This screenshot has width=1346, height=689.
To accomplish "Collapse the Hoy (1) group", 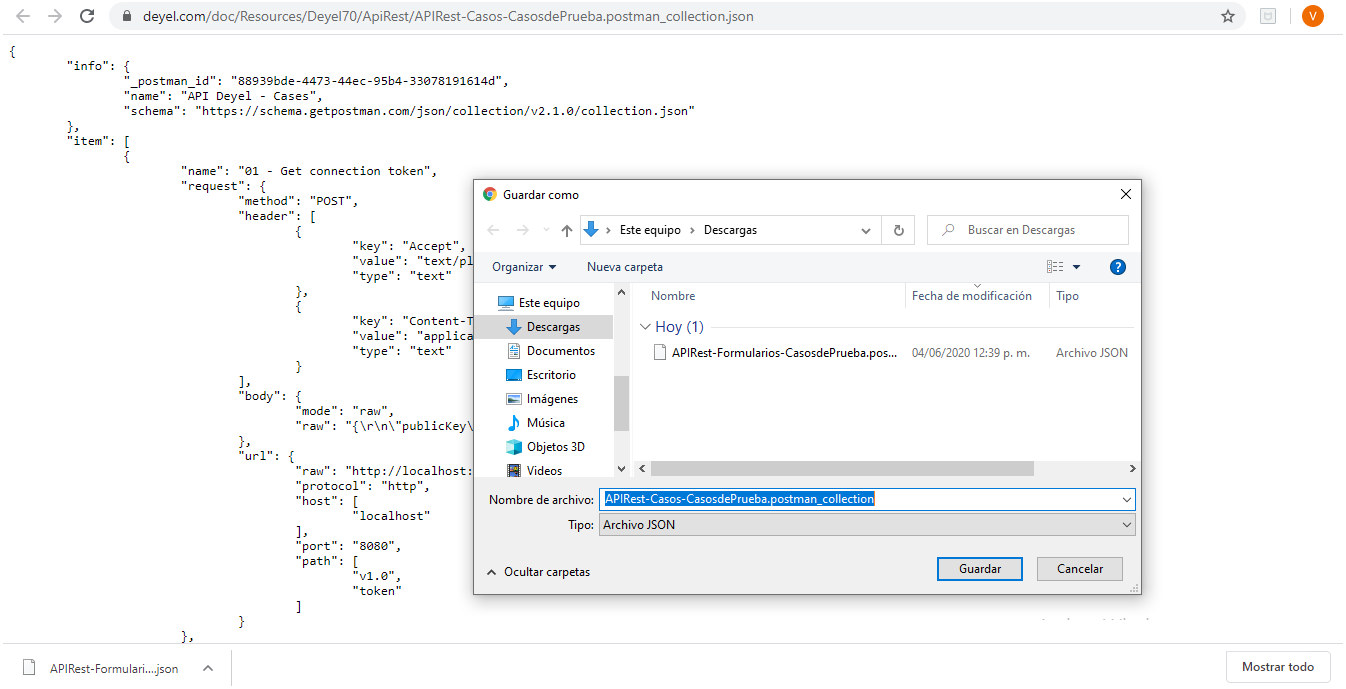I will click(644, 327).
